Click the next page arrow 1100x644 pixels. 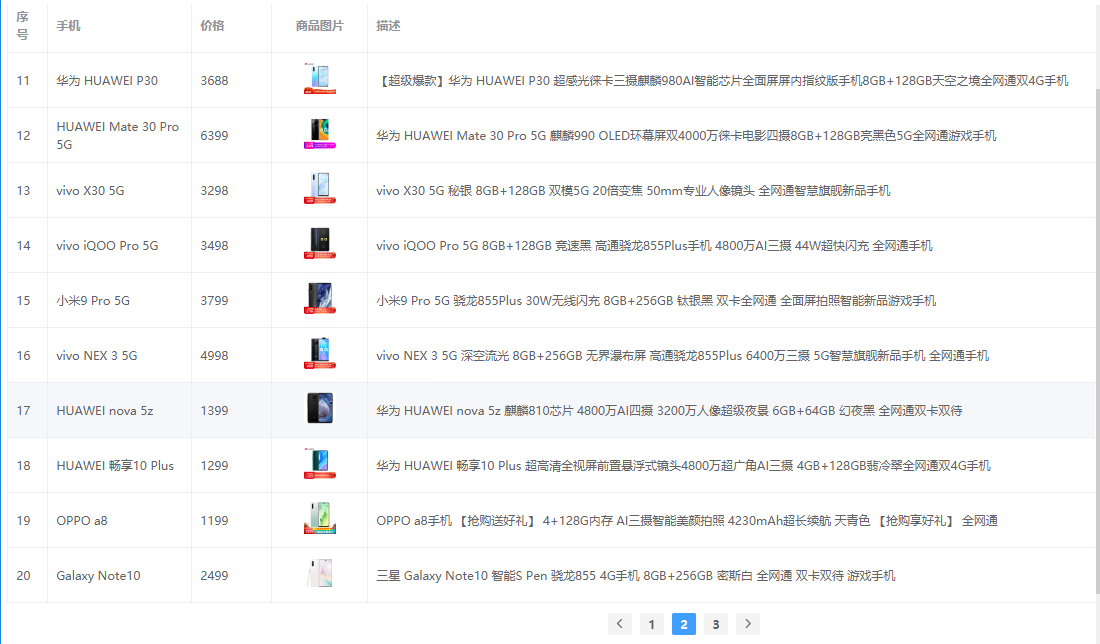tap(748, 623)
